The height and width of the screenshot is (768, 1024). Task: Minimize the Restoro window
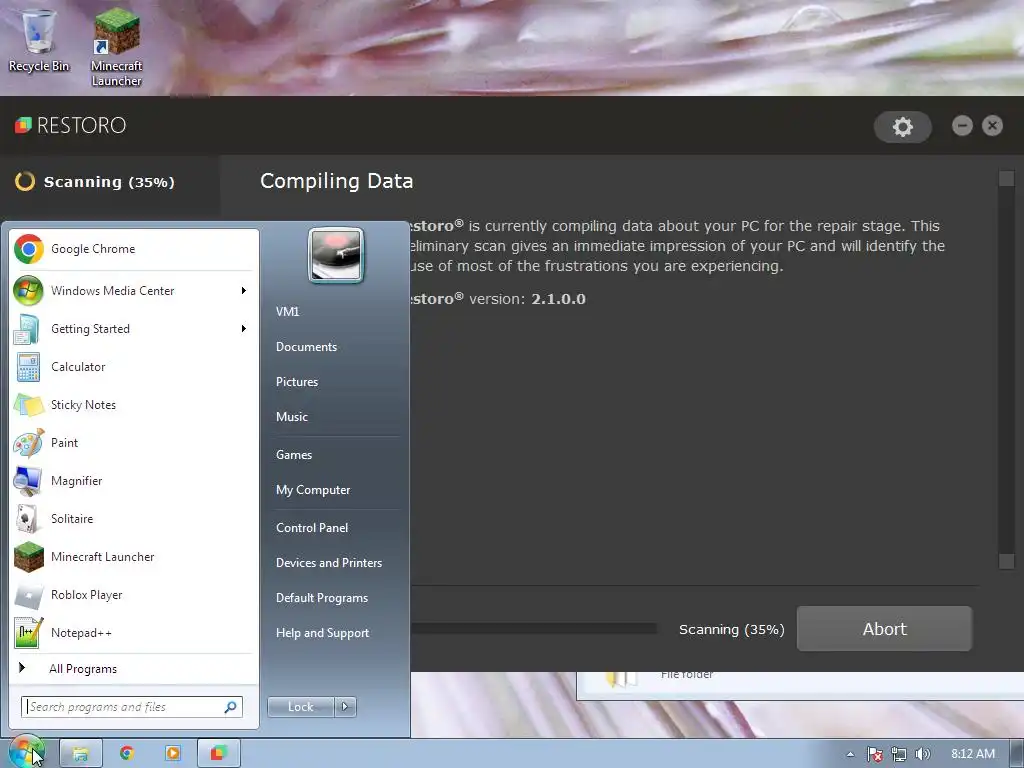click(962, 125)
